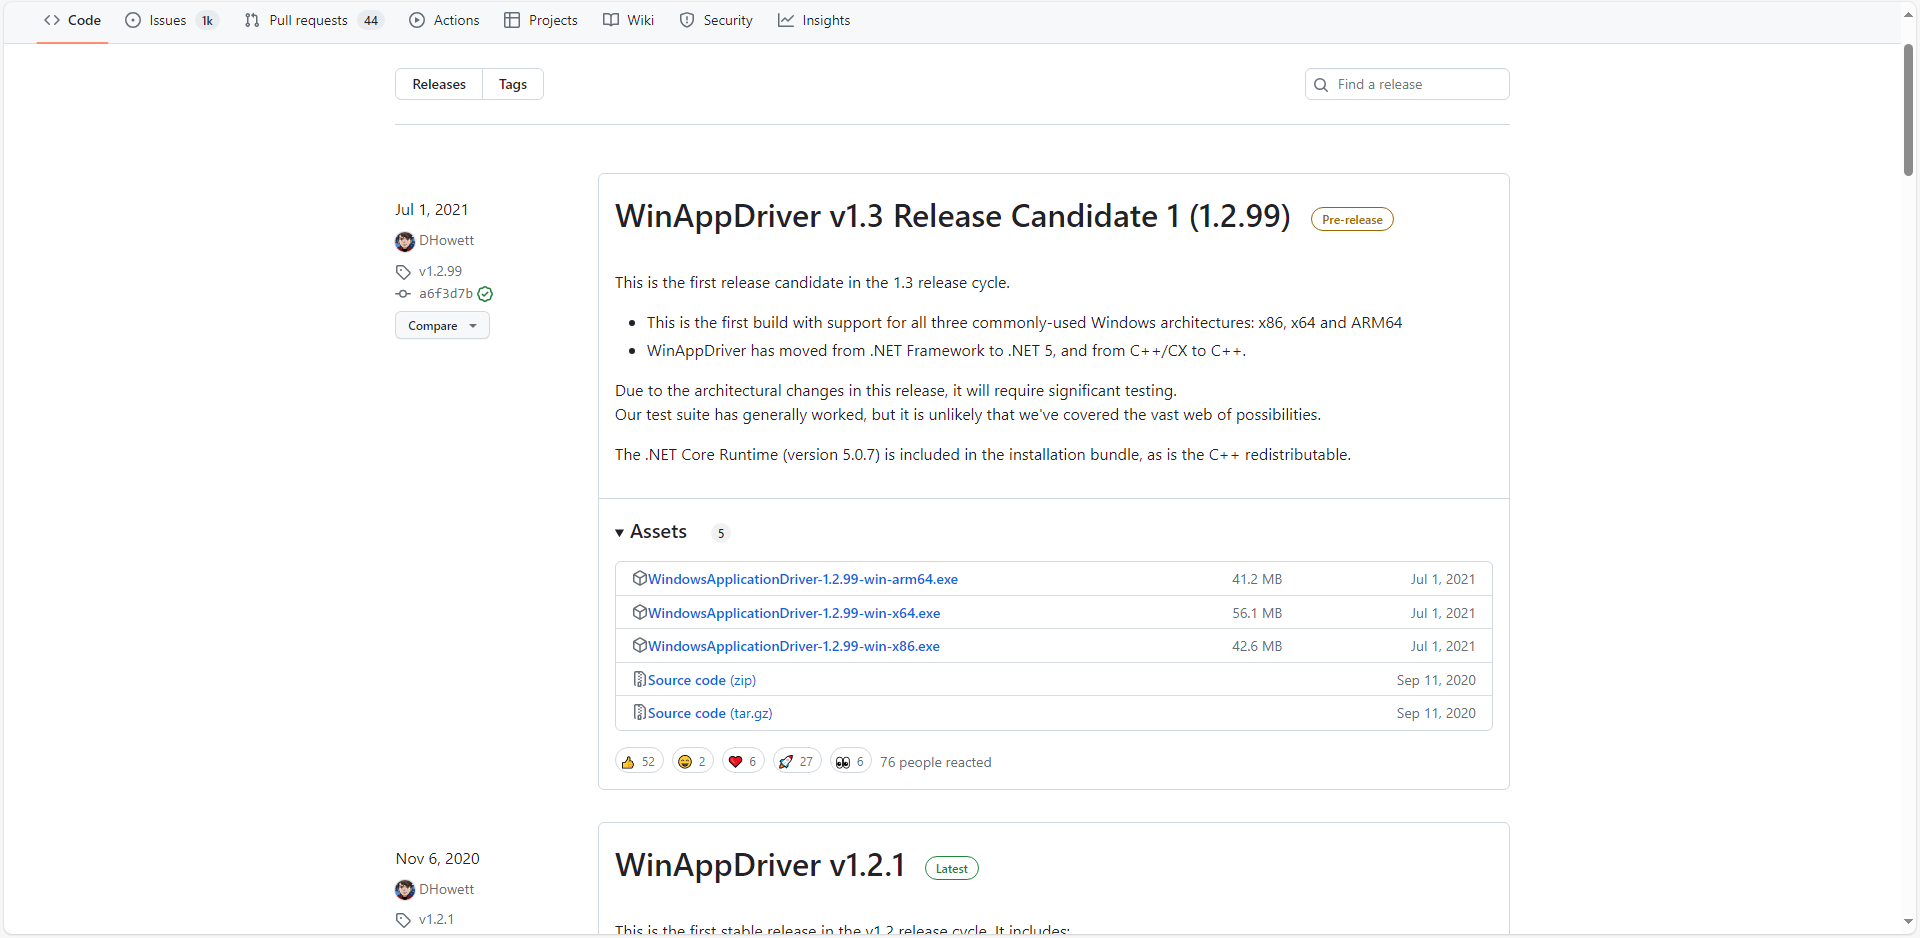Open tag v1.2.1 link
This screenshot has height=938, width=1920.
coord(436,919)
